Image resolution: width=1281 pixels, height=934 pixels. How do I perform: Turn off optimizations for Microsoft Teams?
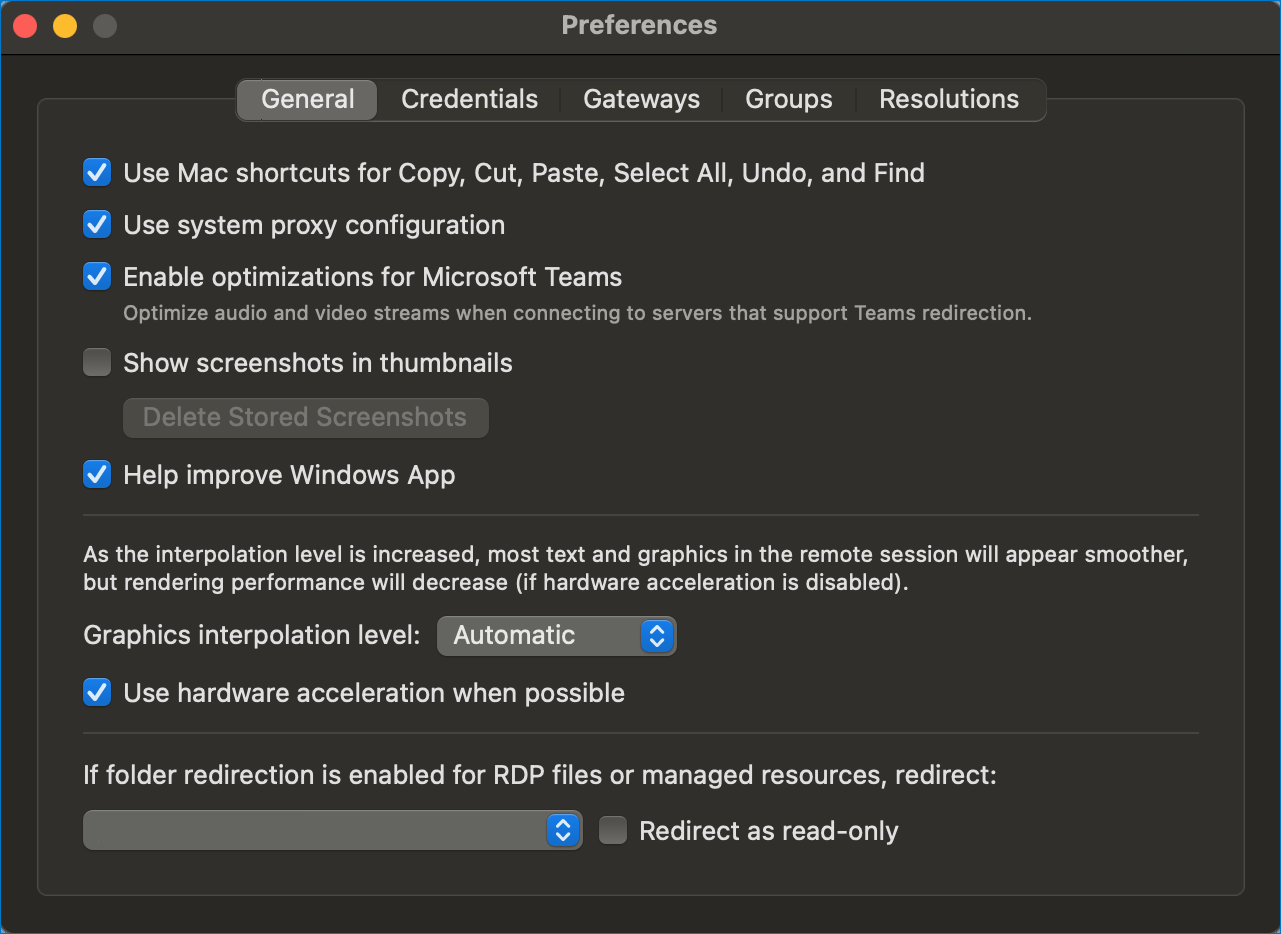[97, 277]
